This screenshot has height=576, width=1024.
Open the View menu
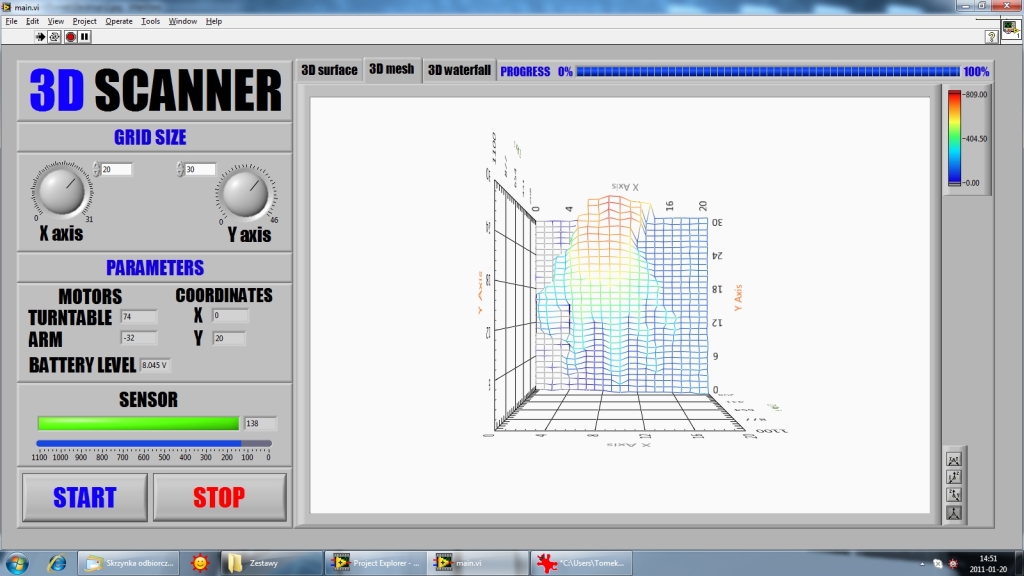click(56, 21)
